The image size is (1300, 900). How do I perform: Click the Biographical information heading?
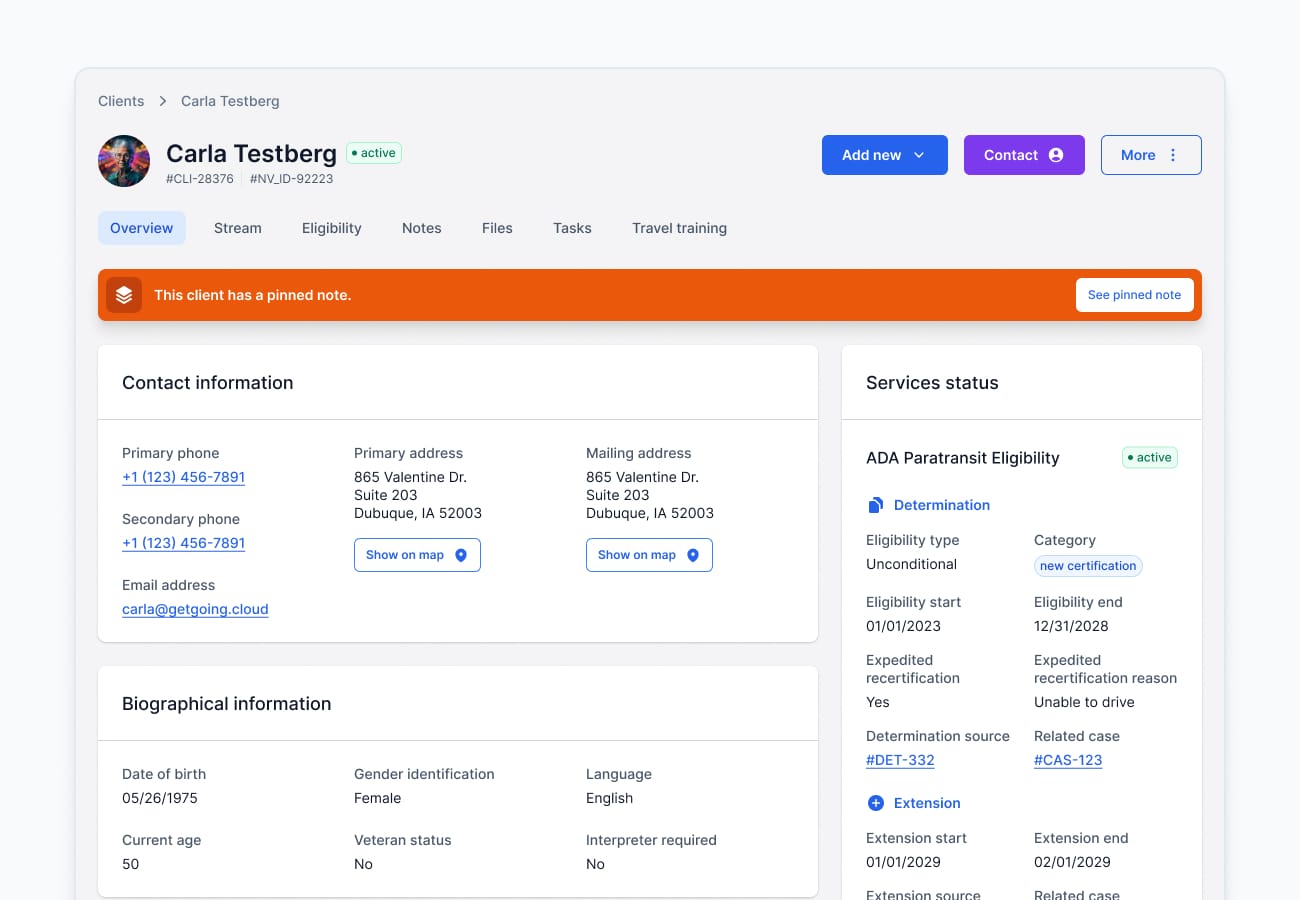[227, 704]
